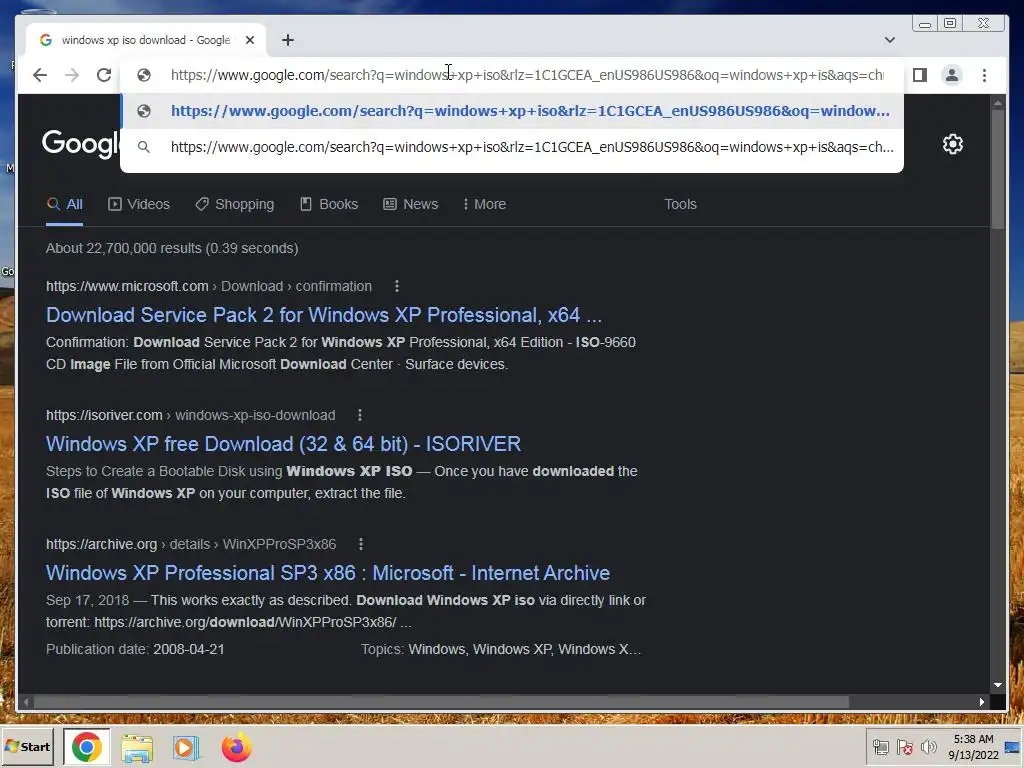Click the volume speaker tray icon
This screenshot has height=768, width=1024.
click(929, 748)
